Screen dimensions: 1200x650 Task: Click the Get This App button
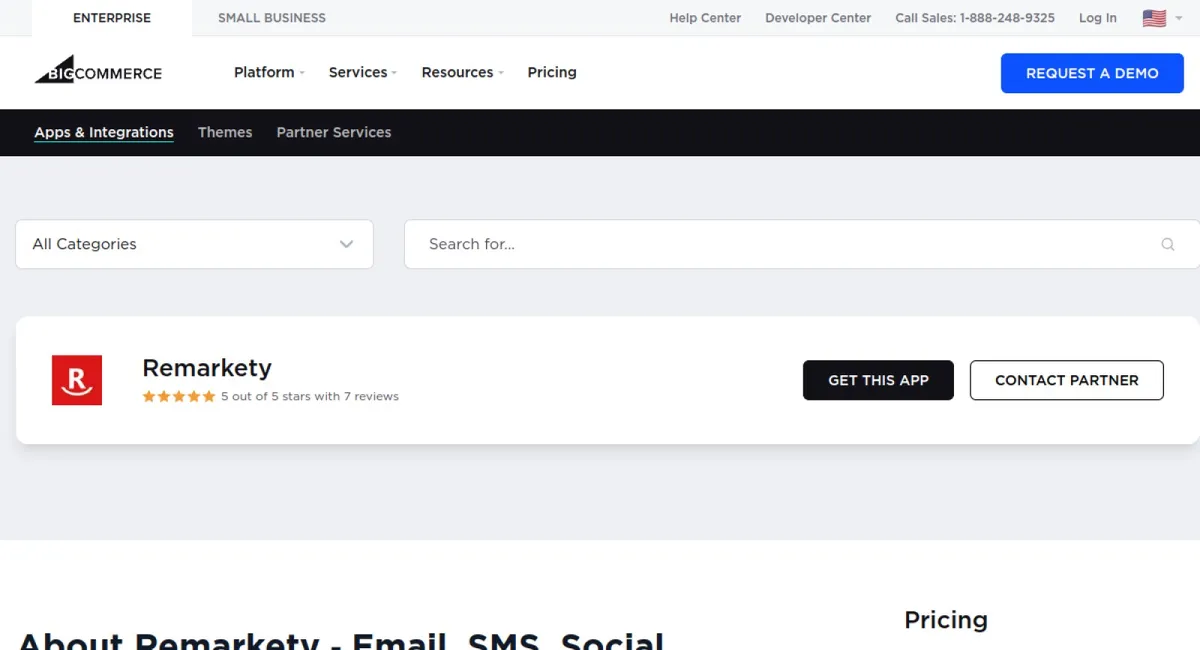tap(878, 380)
